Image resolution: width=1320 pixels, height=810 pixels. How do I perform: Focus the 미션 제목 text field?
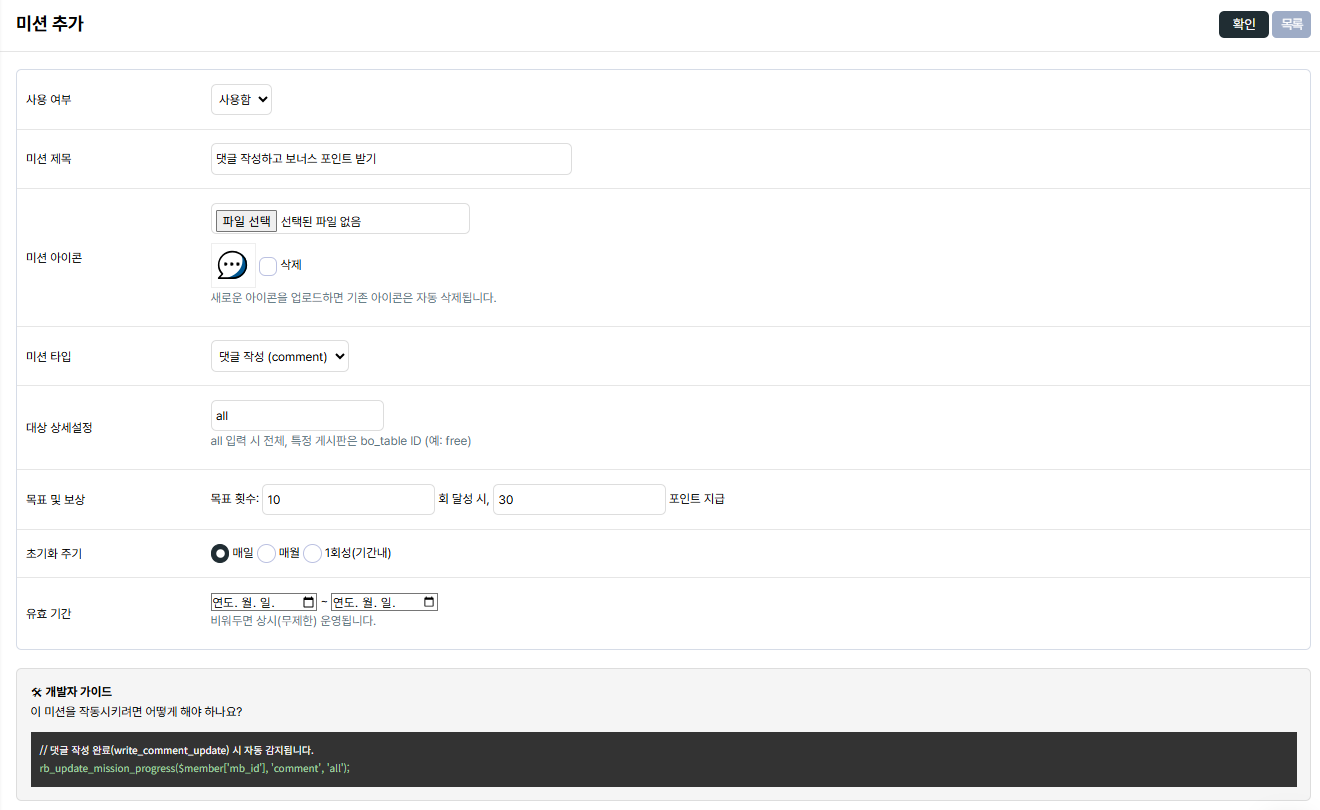tap(391, 159)
